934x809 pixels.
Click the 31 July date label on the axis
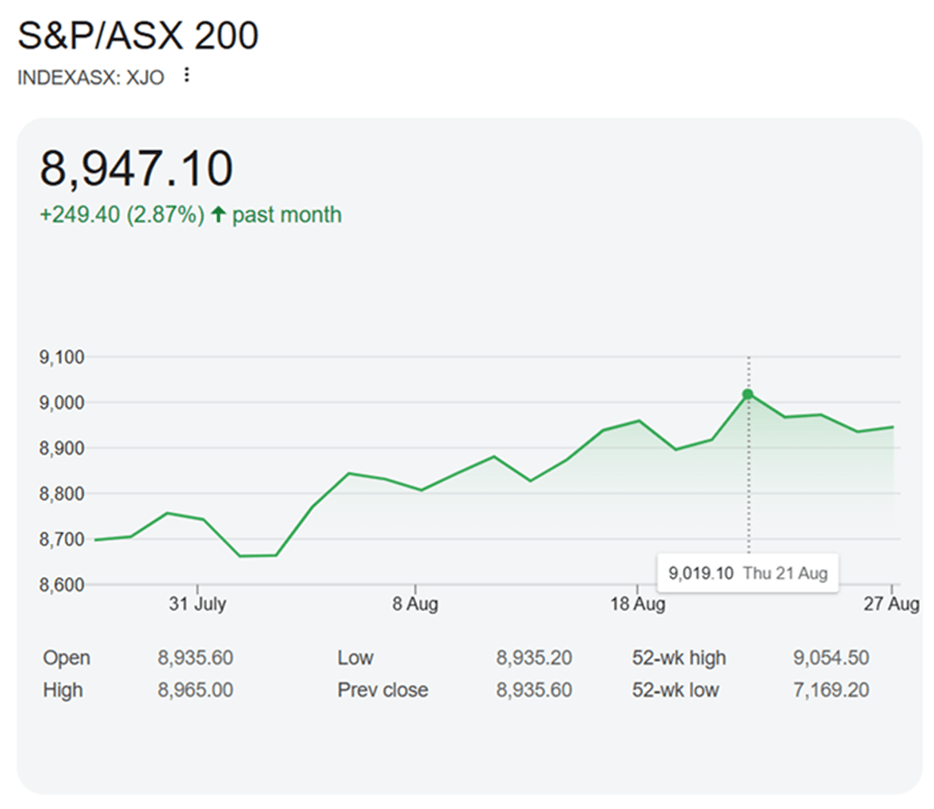[197, 603]
